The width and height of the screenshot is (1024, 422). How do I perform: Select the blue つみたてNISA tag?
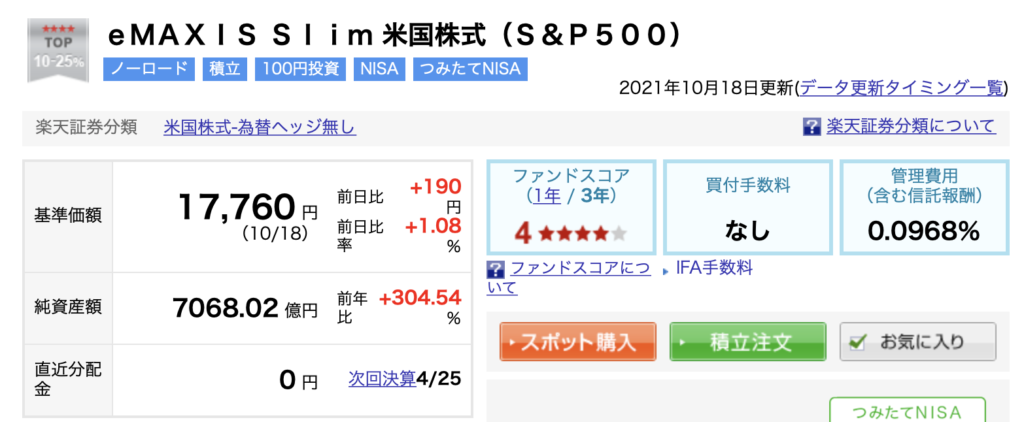click(x=470, y=70)
